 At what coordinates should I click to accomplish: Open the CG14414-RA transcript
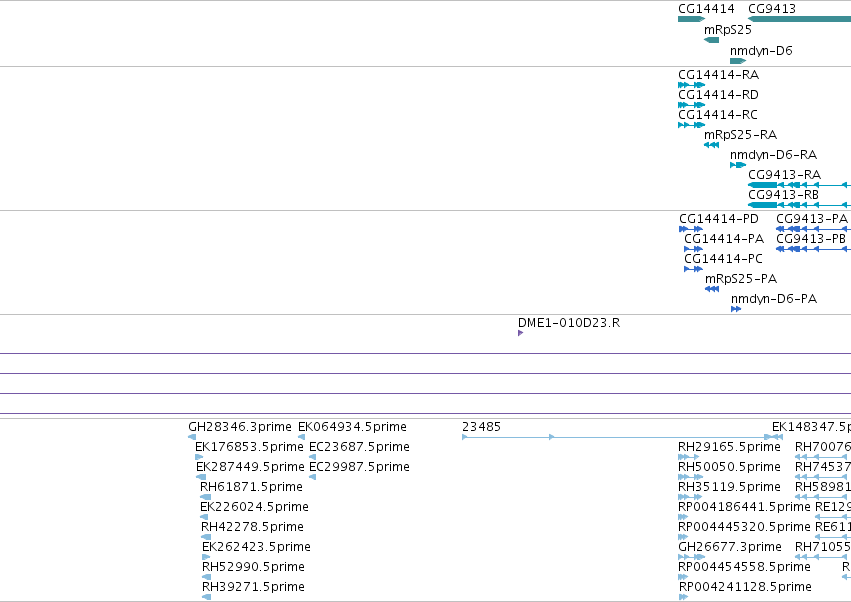691,85
